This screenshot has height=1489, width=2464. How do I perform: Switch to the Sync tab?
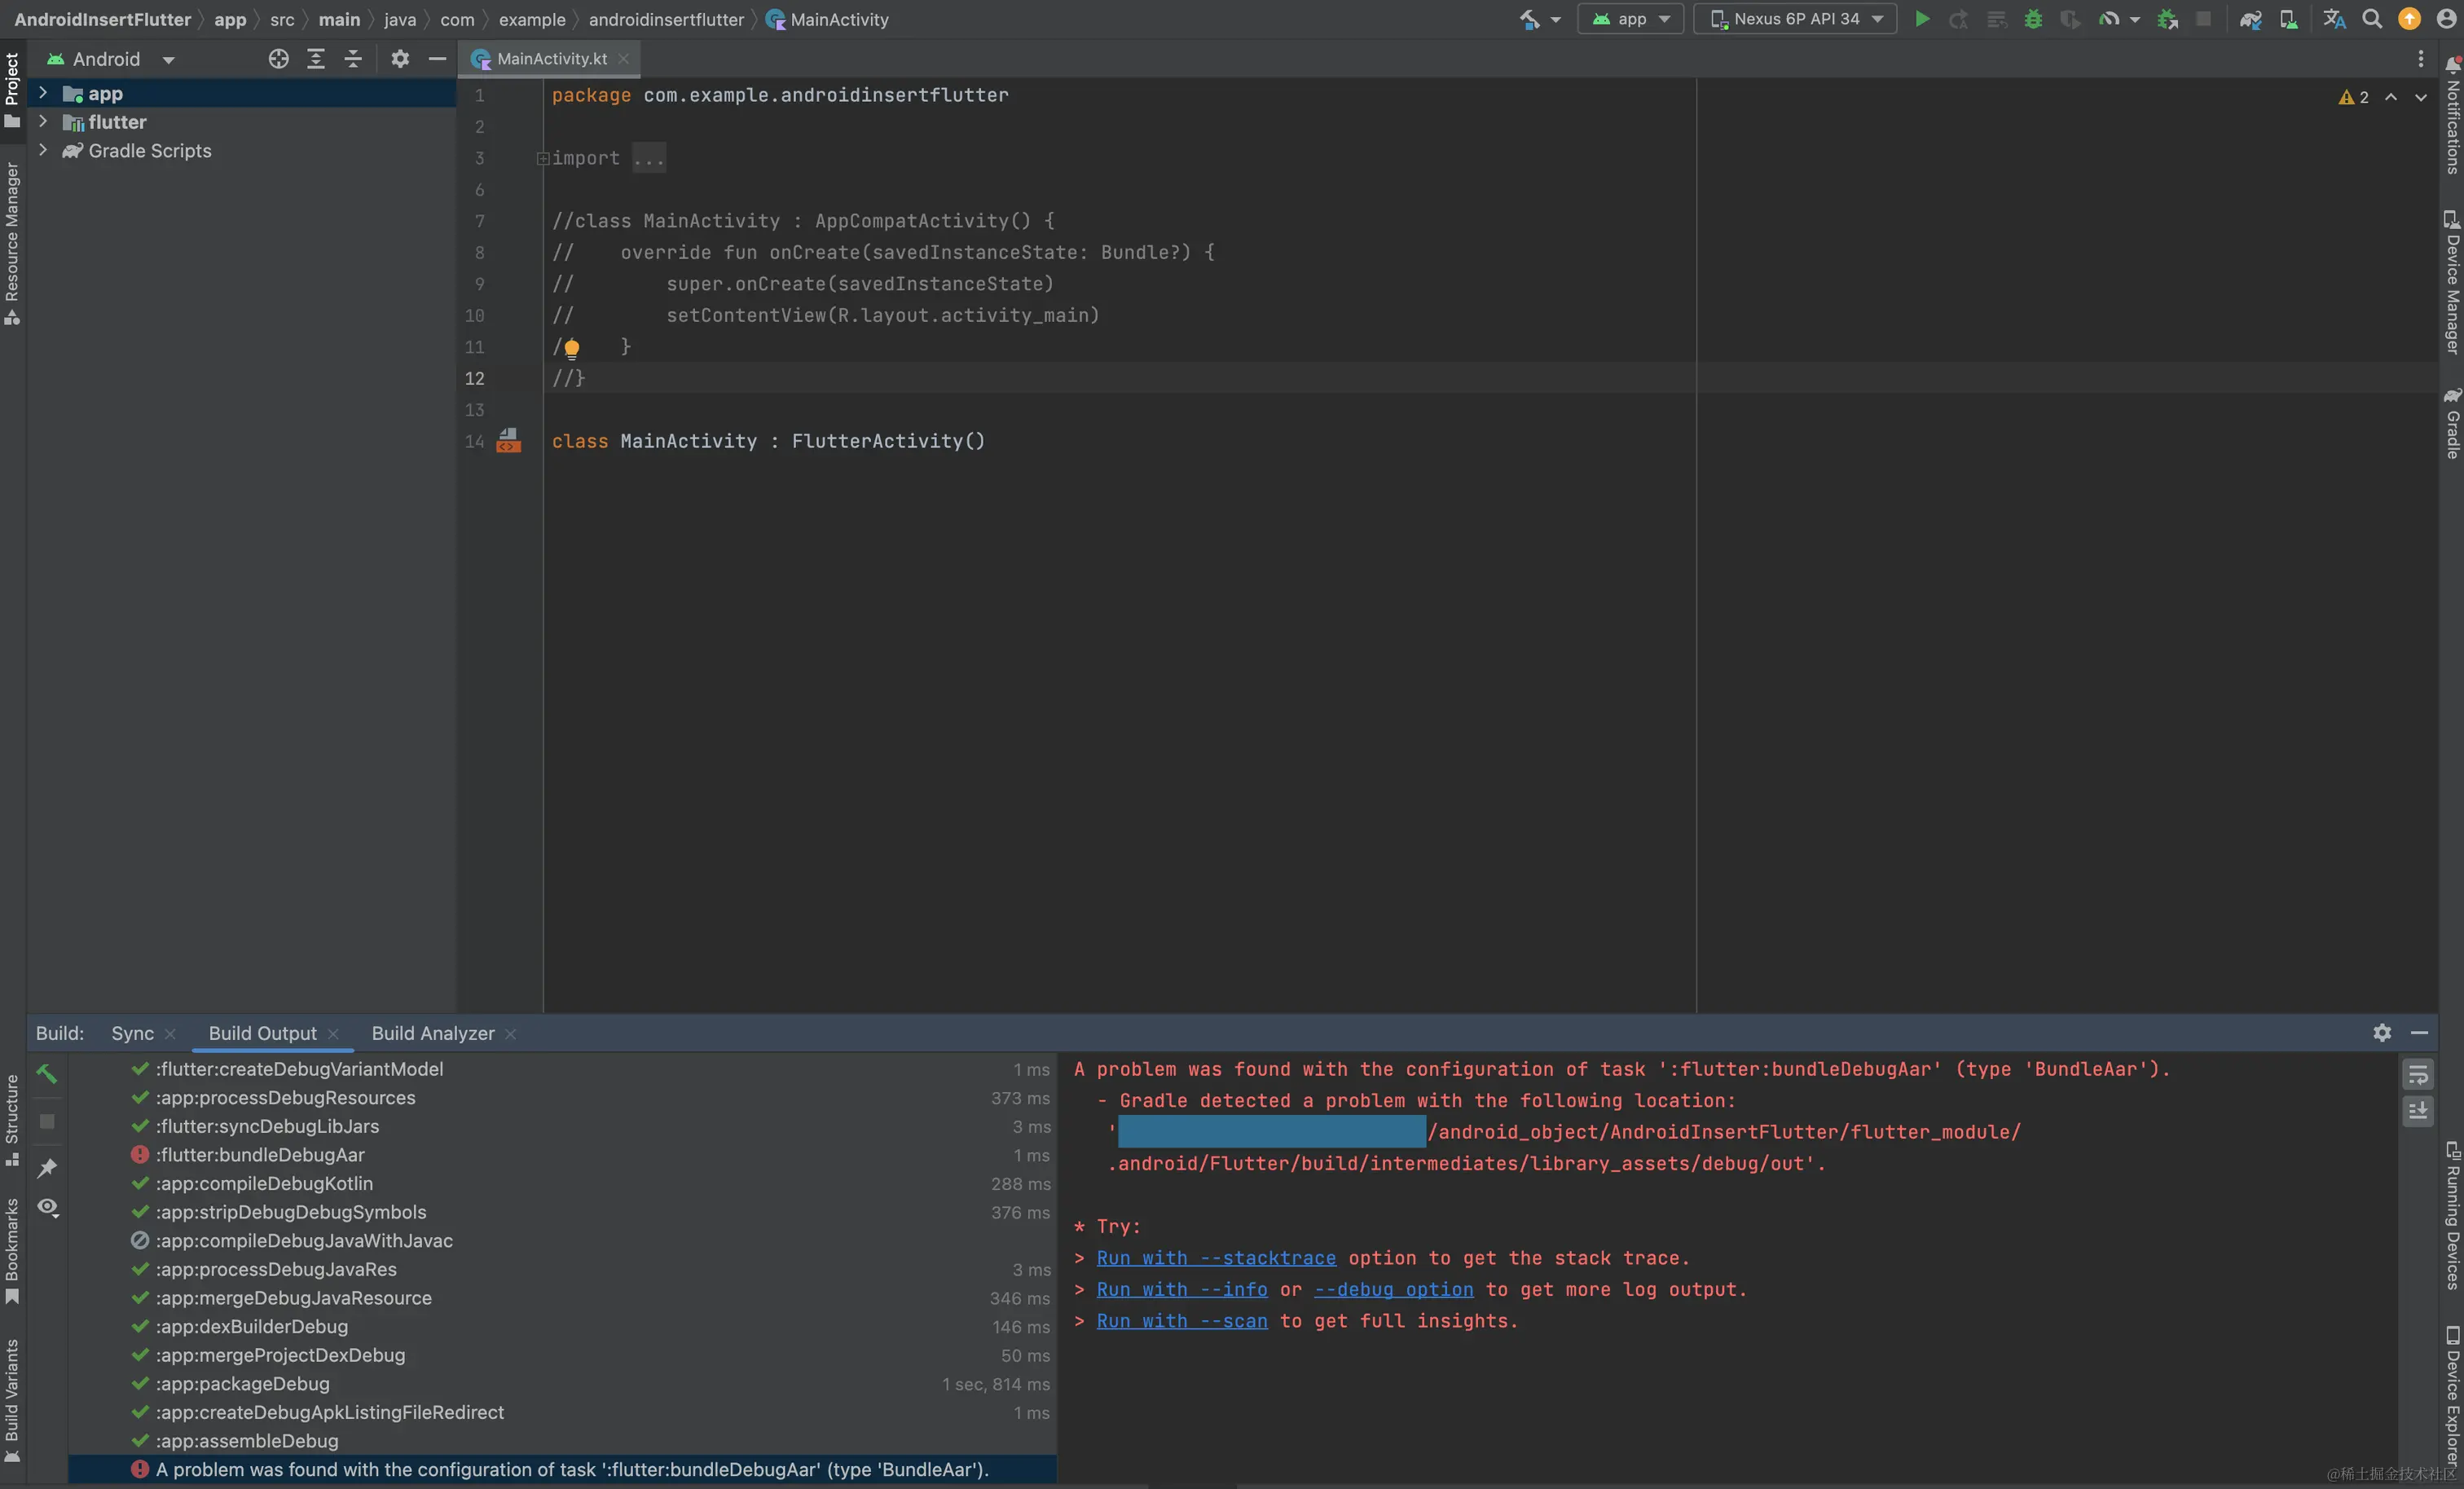(132, 1033)
